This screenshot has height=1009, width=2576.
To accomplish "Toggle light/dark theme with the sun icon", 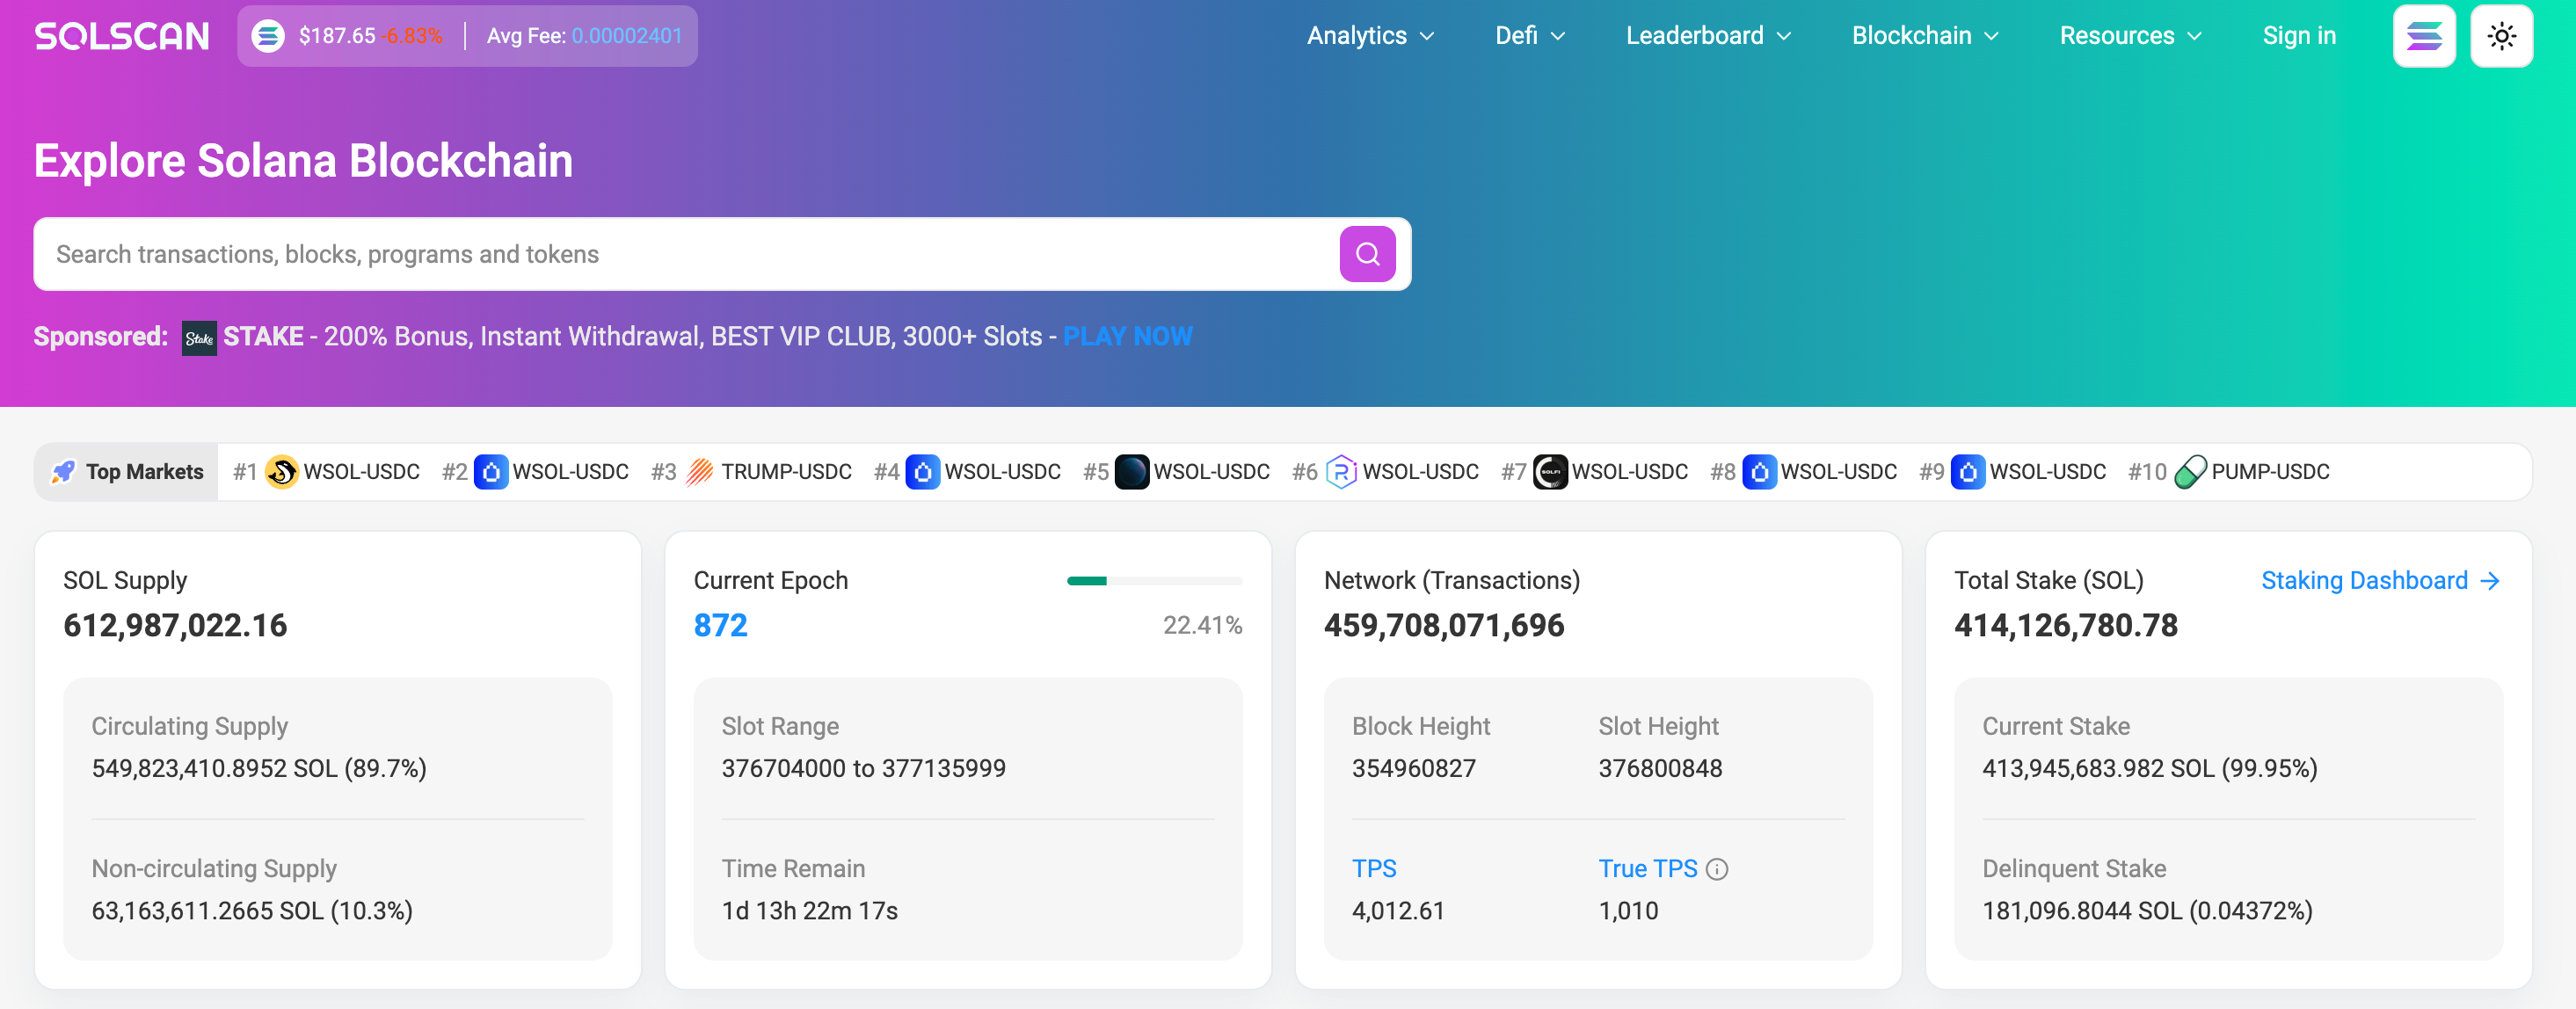I will coord(2502,36).
